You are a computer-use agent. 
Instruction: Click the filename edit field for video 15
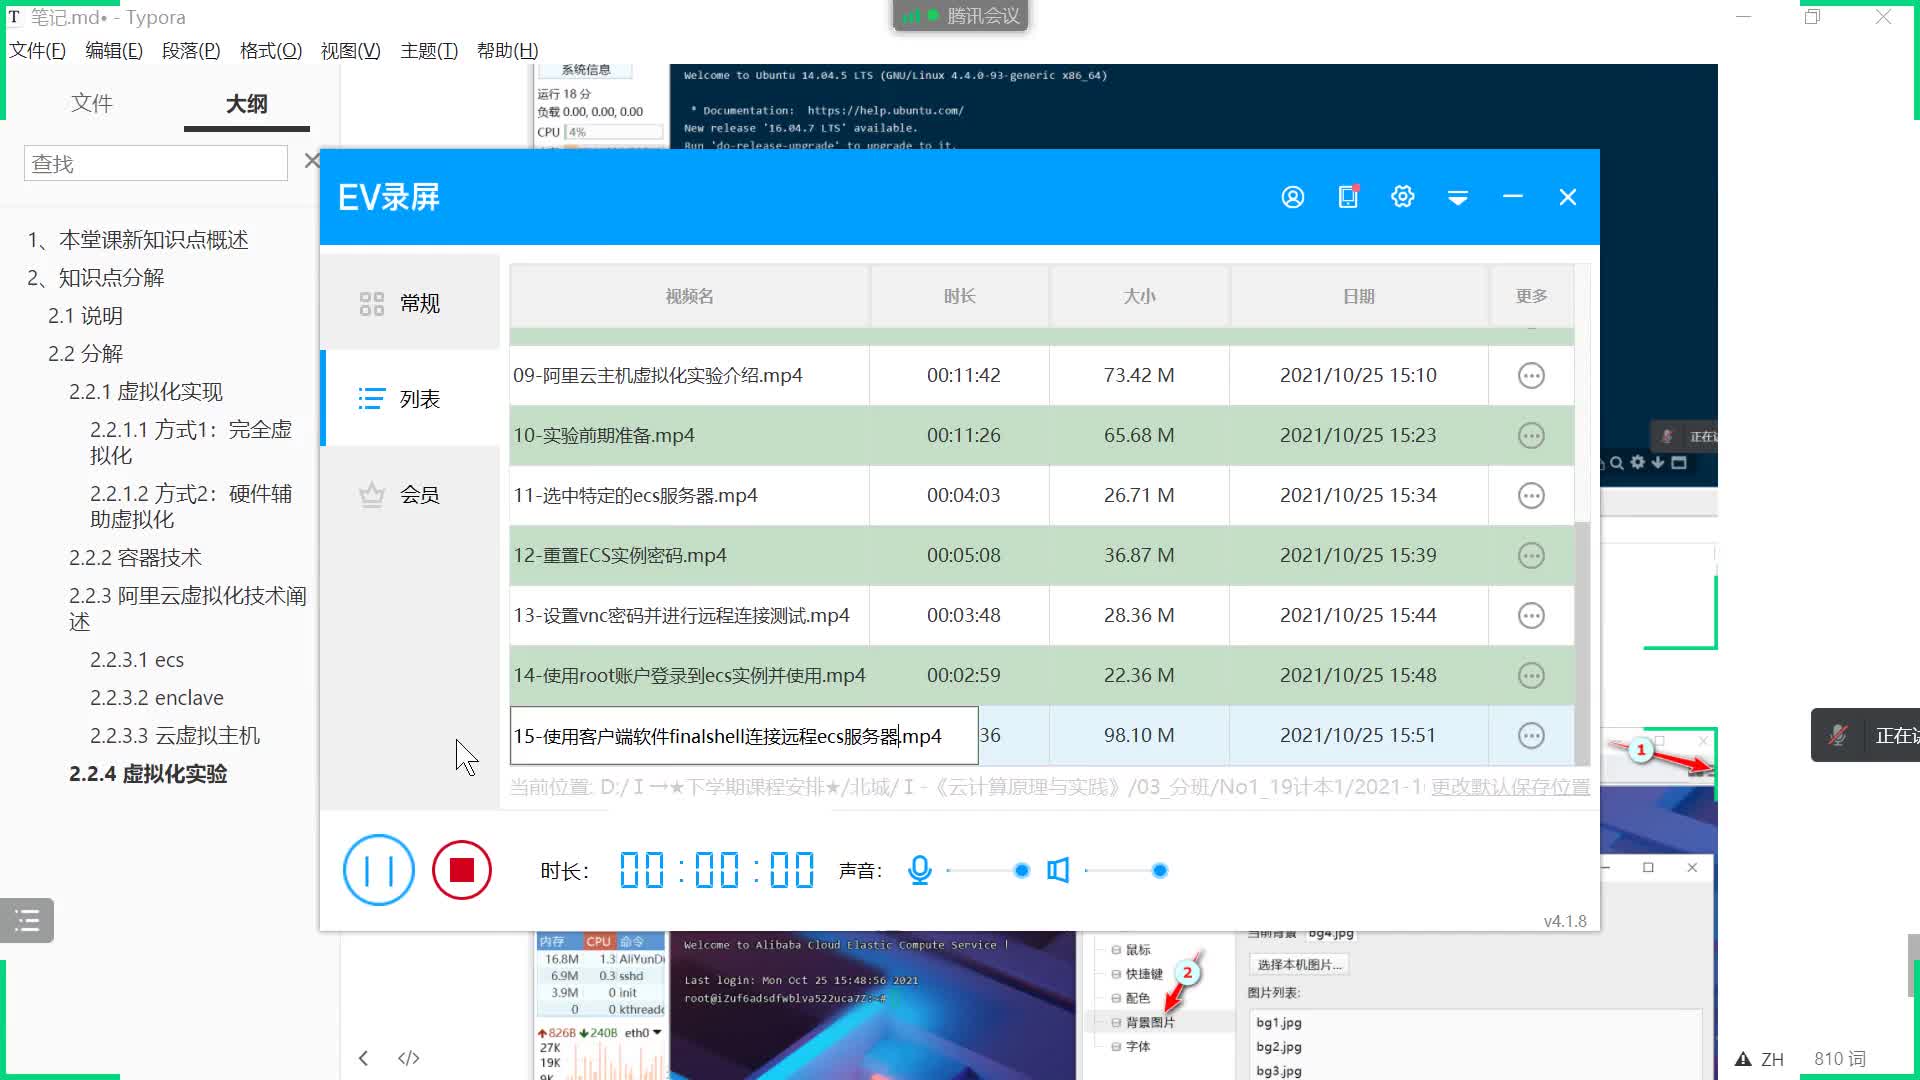(x=744, y=736)
